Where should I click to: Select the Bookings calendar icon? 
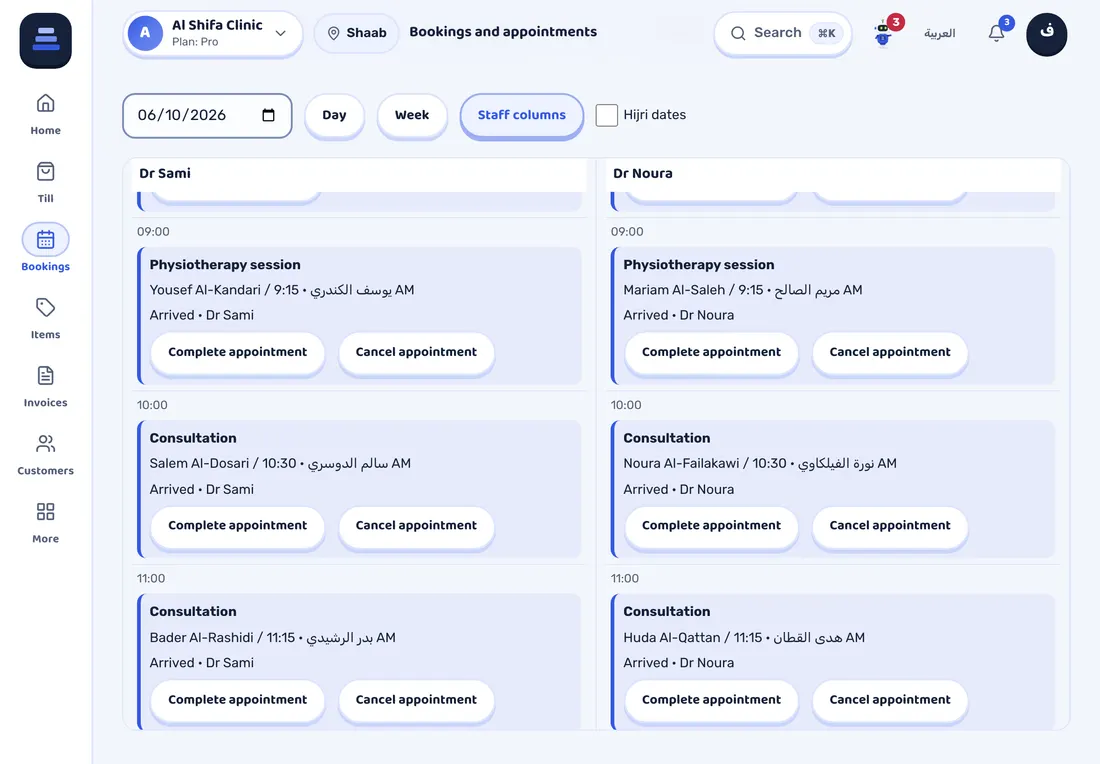[46, 240]
